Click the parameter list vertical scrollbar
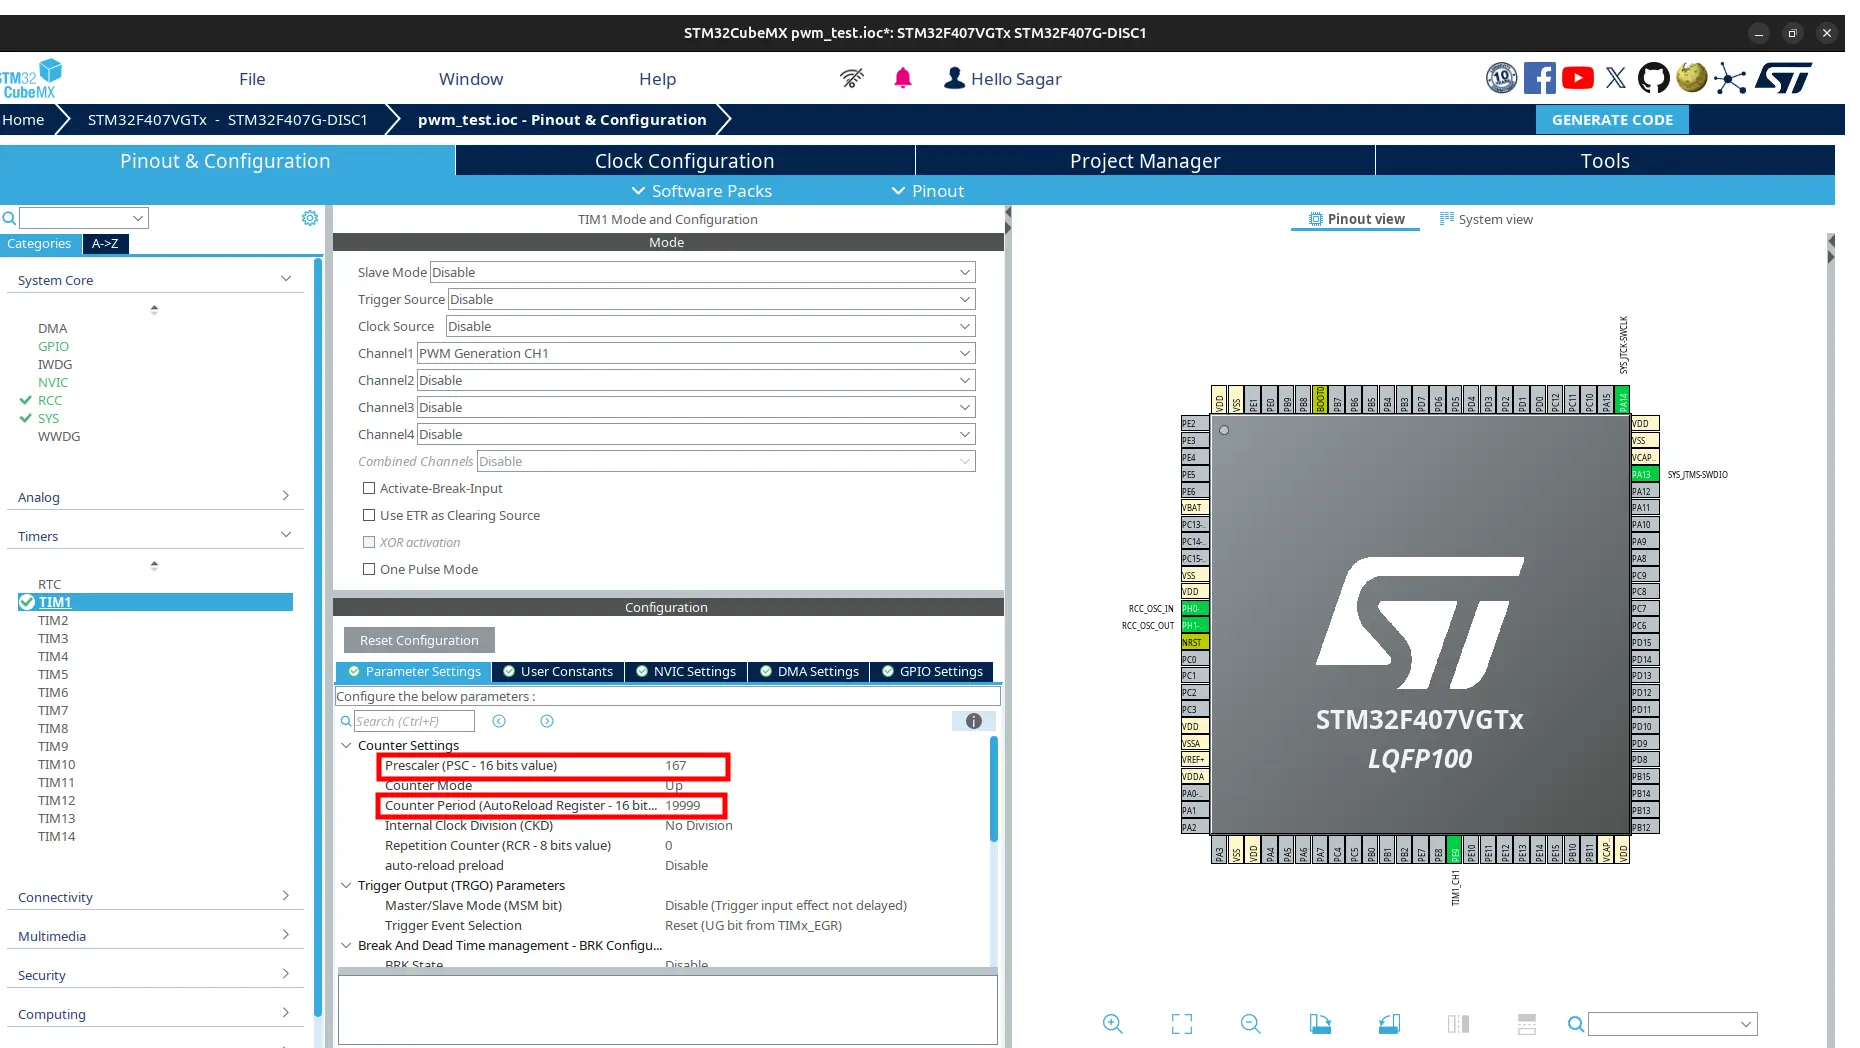Image resolution: width=1860 pixels, height=1048 pixels. (993, 789)
